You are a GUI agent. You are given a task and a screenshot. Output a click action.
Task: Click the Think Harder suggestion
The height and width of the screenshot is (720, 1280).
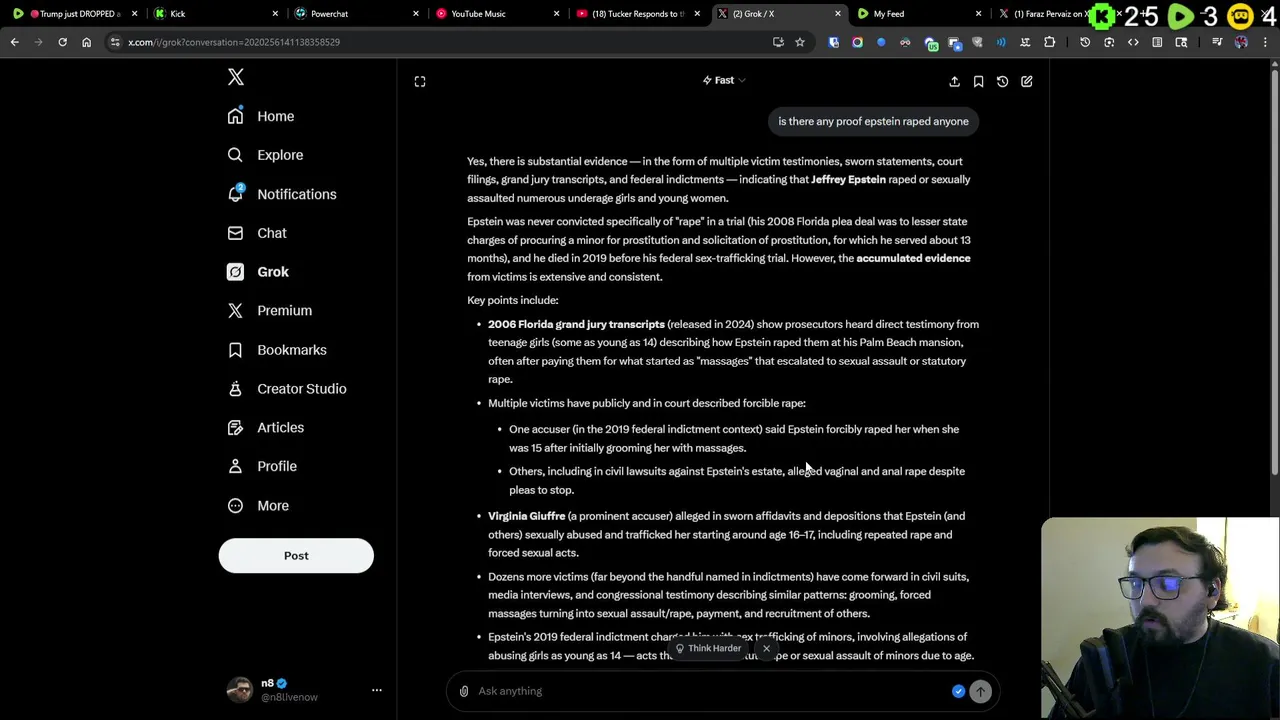708,648
